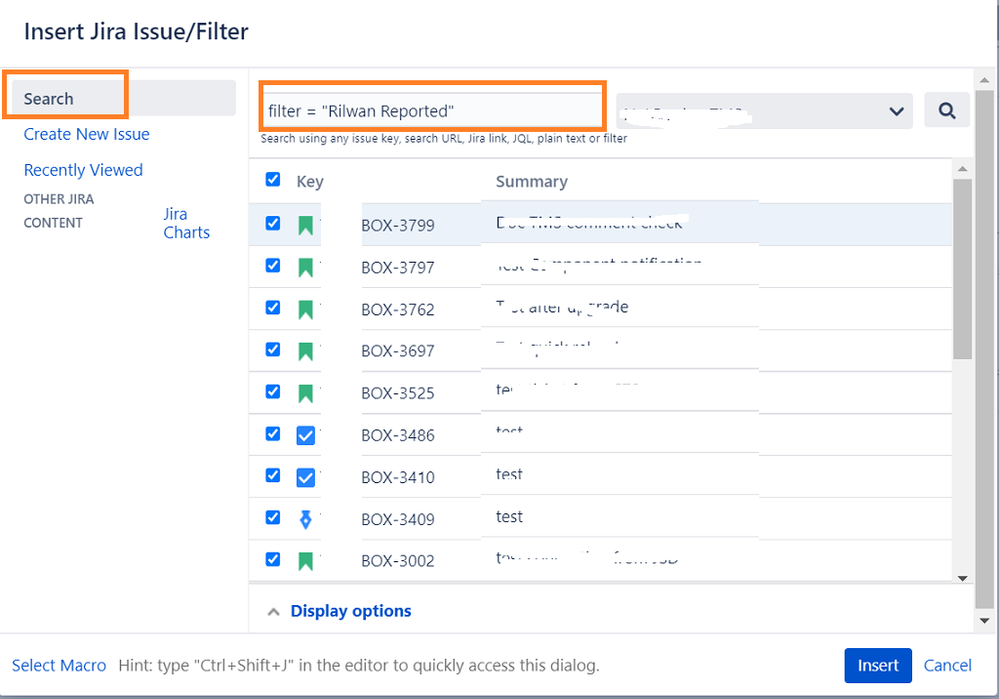The height and width of the screenshot is (699, 999).
Task: Toggle the select-all checkbox beside Key header
Action: point(273,179)
